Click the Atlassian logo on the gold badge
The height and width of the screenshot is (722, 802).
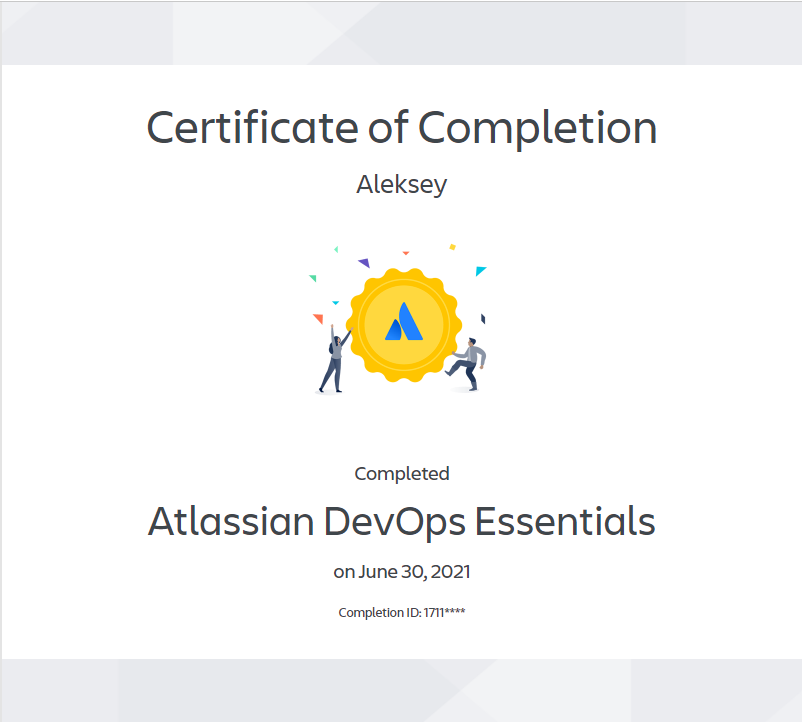pyautogui.click(x=404, y=321)
